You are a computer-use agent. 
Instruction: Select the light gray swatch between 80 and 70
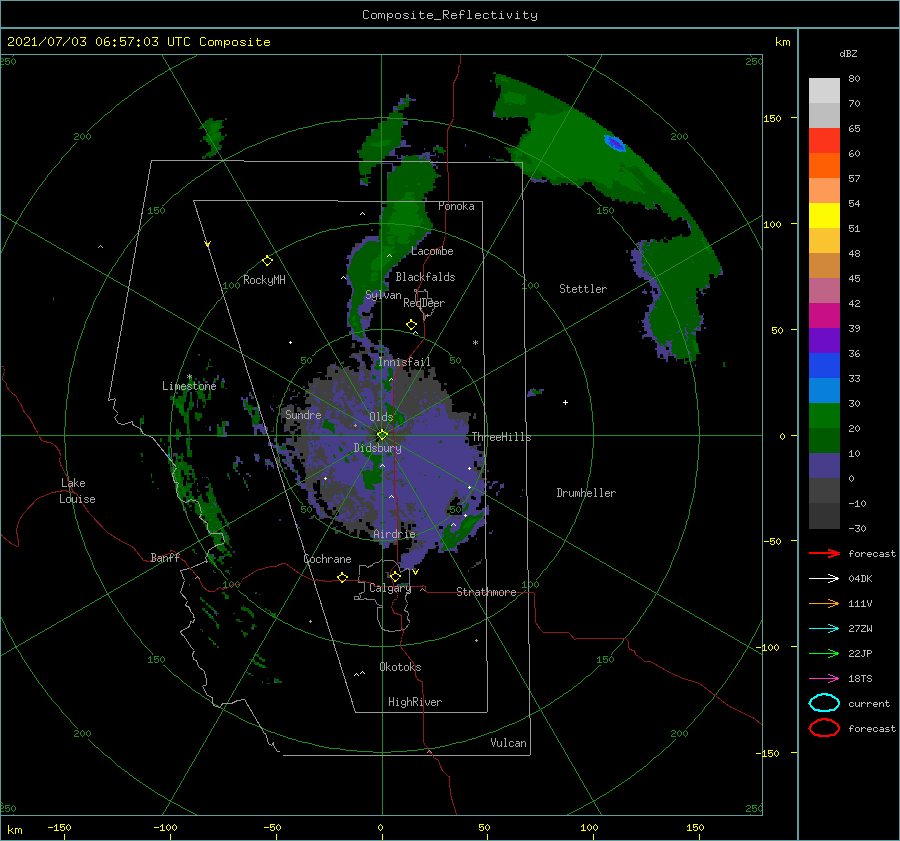[824, 91]
